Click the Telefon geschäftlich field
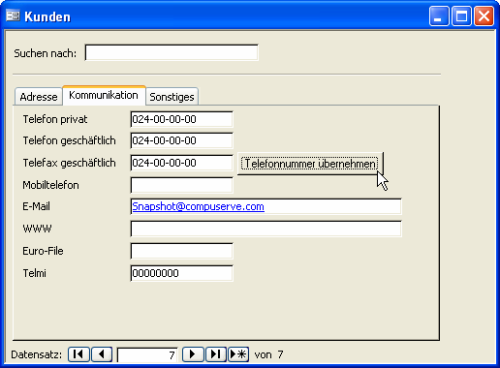Screen dimensions: 500x368 click(182, 140)
